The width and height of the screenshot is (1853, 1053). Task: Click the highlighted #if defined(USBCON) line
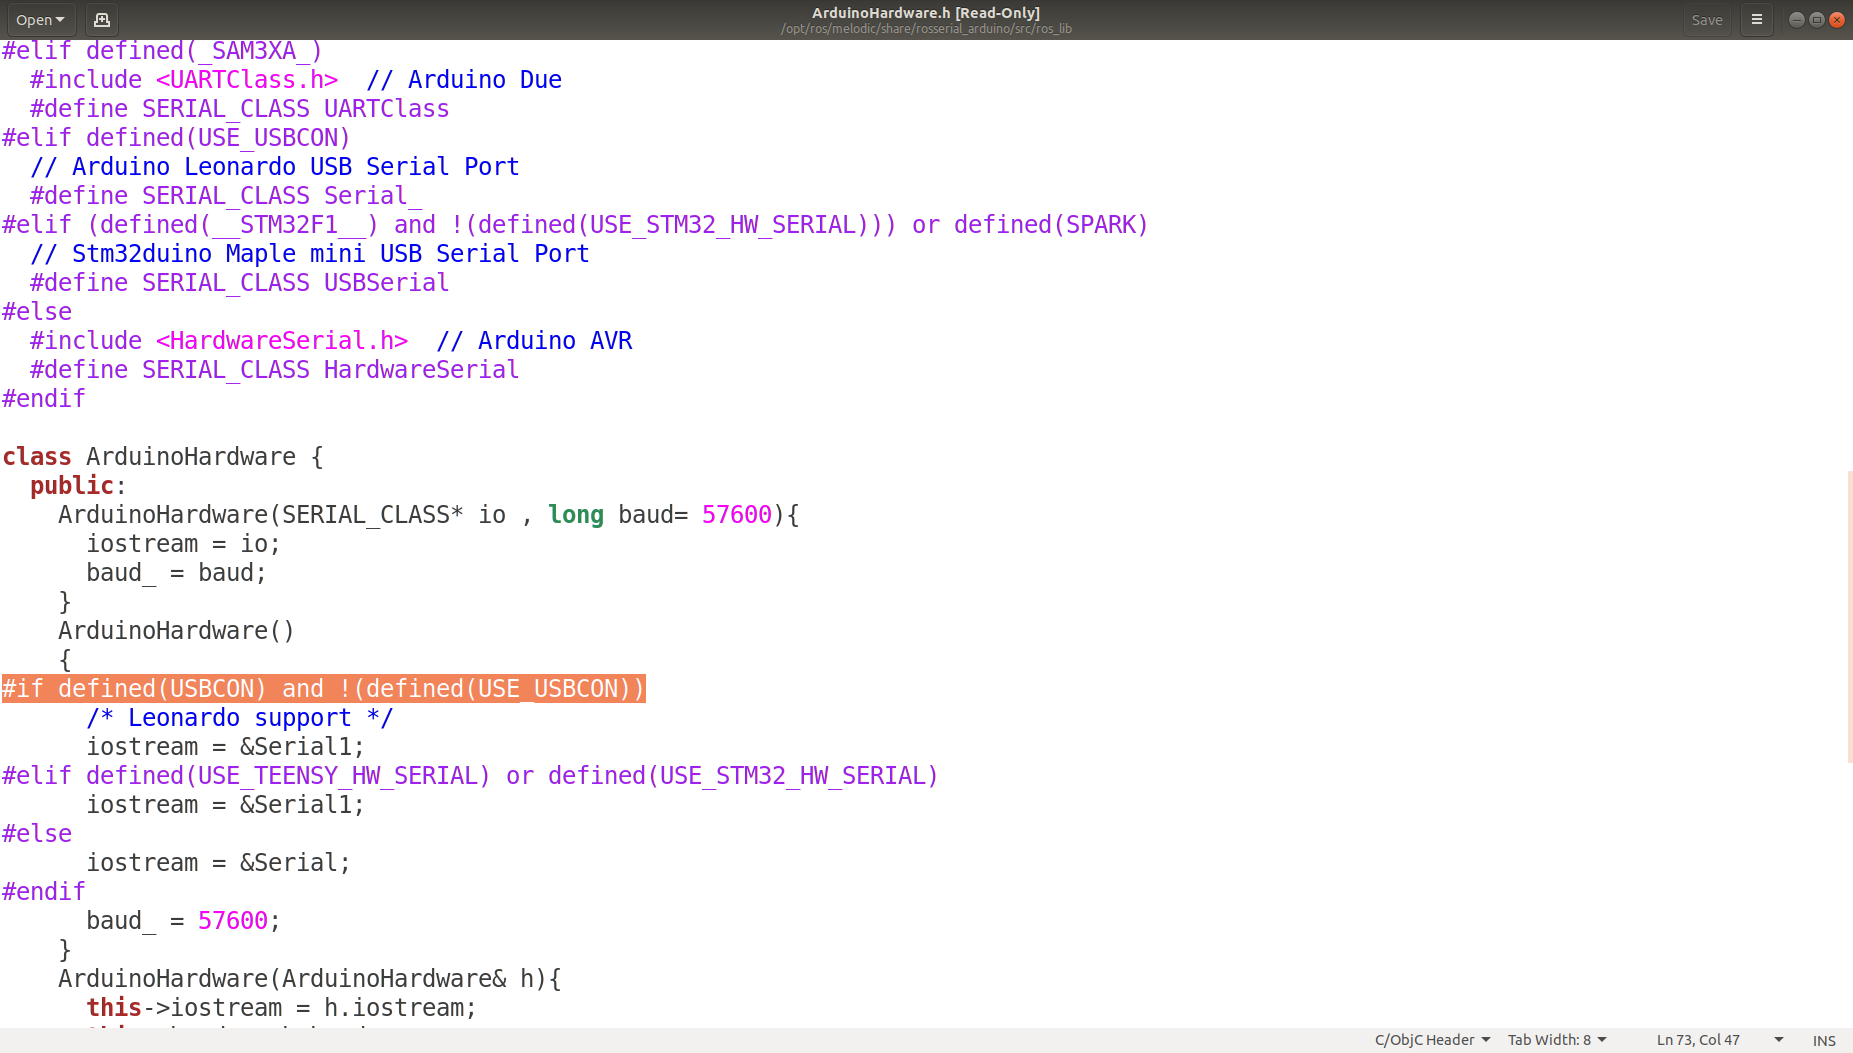[x=324, y=688]
